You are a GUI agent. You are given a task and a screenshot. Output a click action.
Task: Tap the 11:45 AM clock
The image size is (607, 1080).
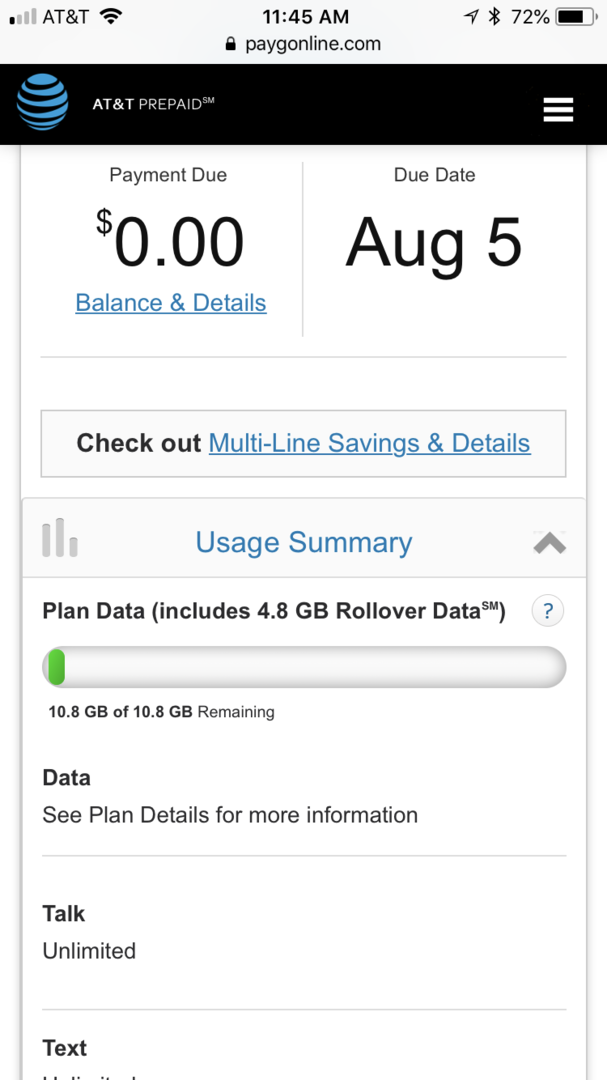click(x=305, y=17)
